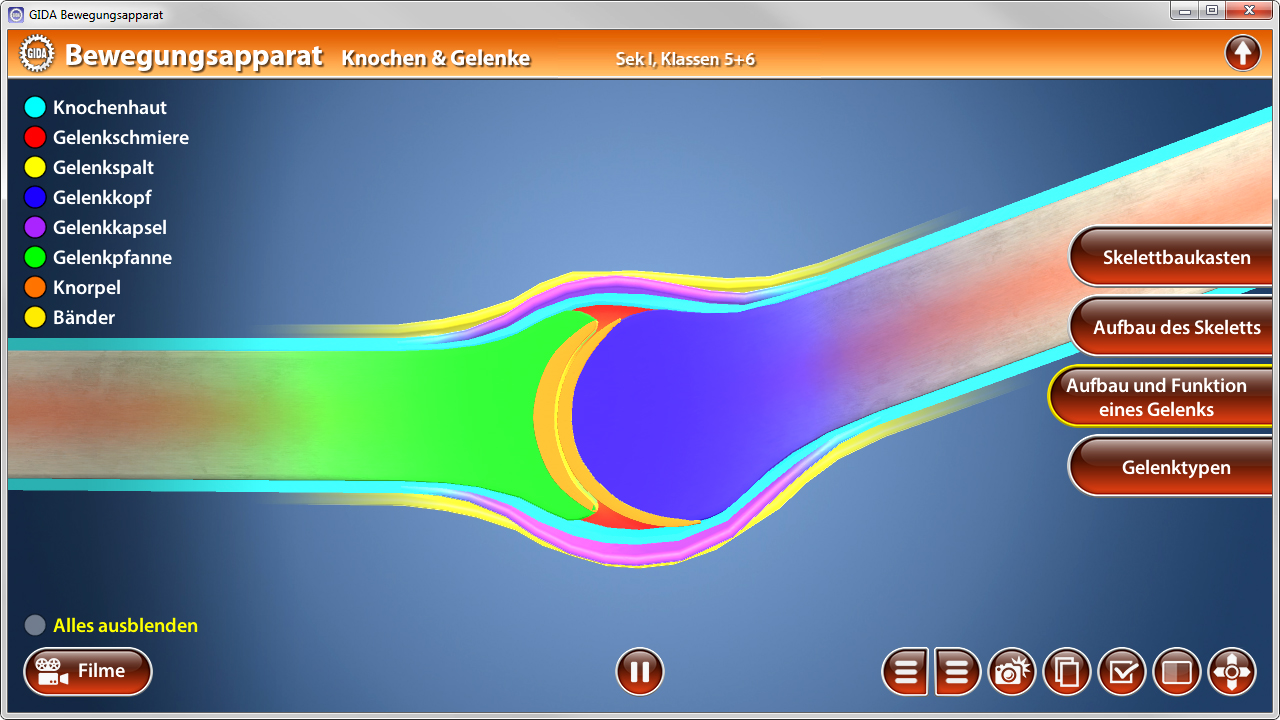Image resolution: width=1280 pixels, height=720 pixels.
Task: Click the left menu list icon
Action: coord(905,672)
